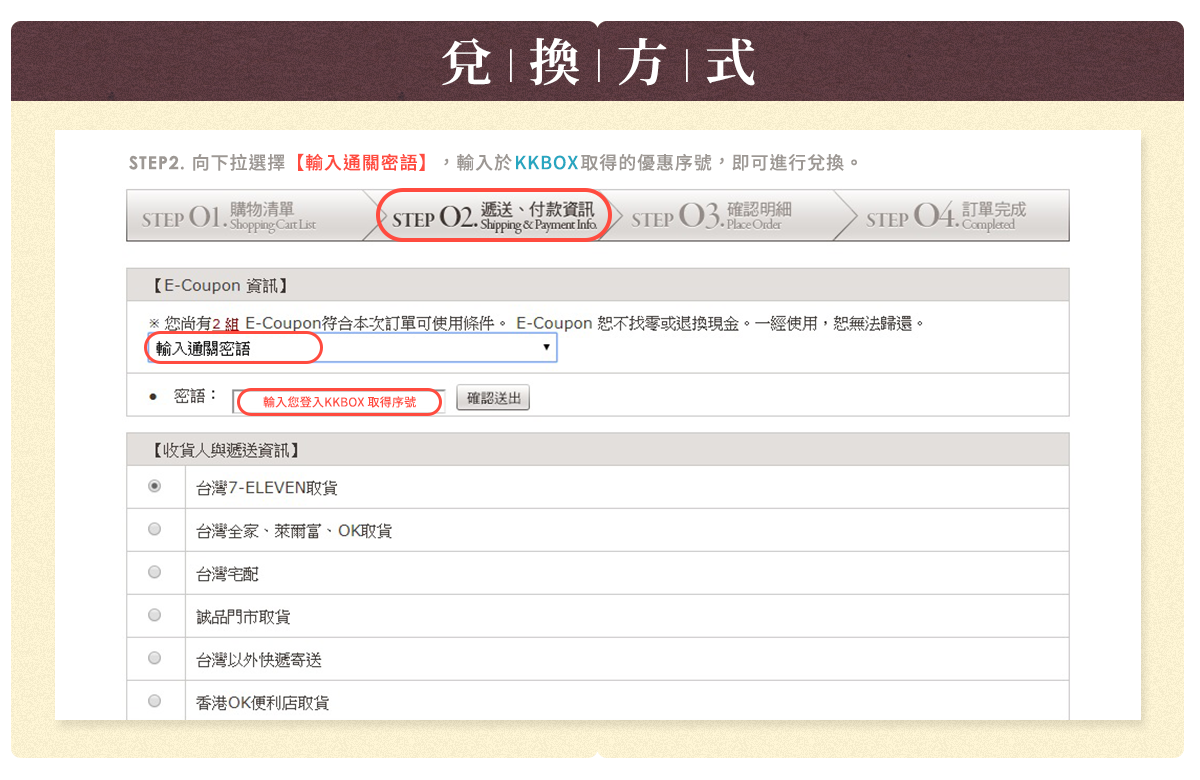Choose 香港OK便利店取貨 radio option

click(154, 702)
